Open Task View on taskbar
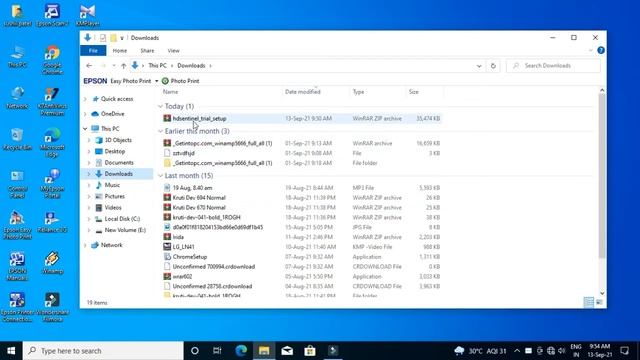Screen dimensions: 640x360 coord(217,351)
